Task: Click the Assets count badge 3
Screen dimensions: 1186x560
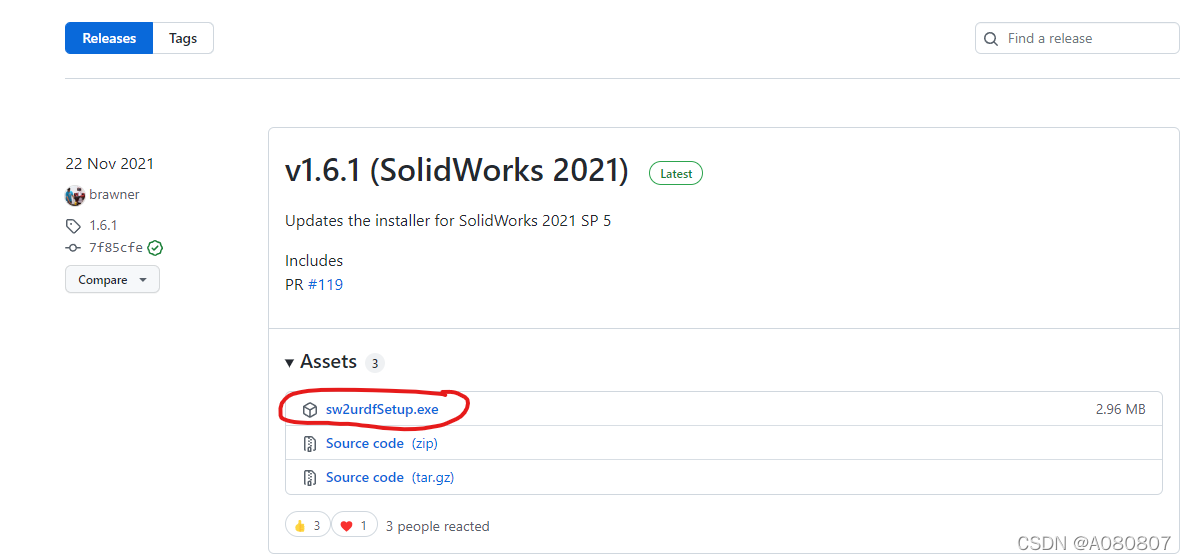Action: pos(374,363)
